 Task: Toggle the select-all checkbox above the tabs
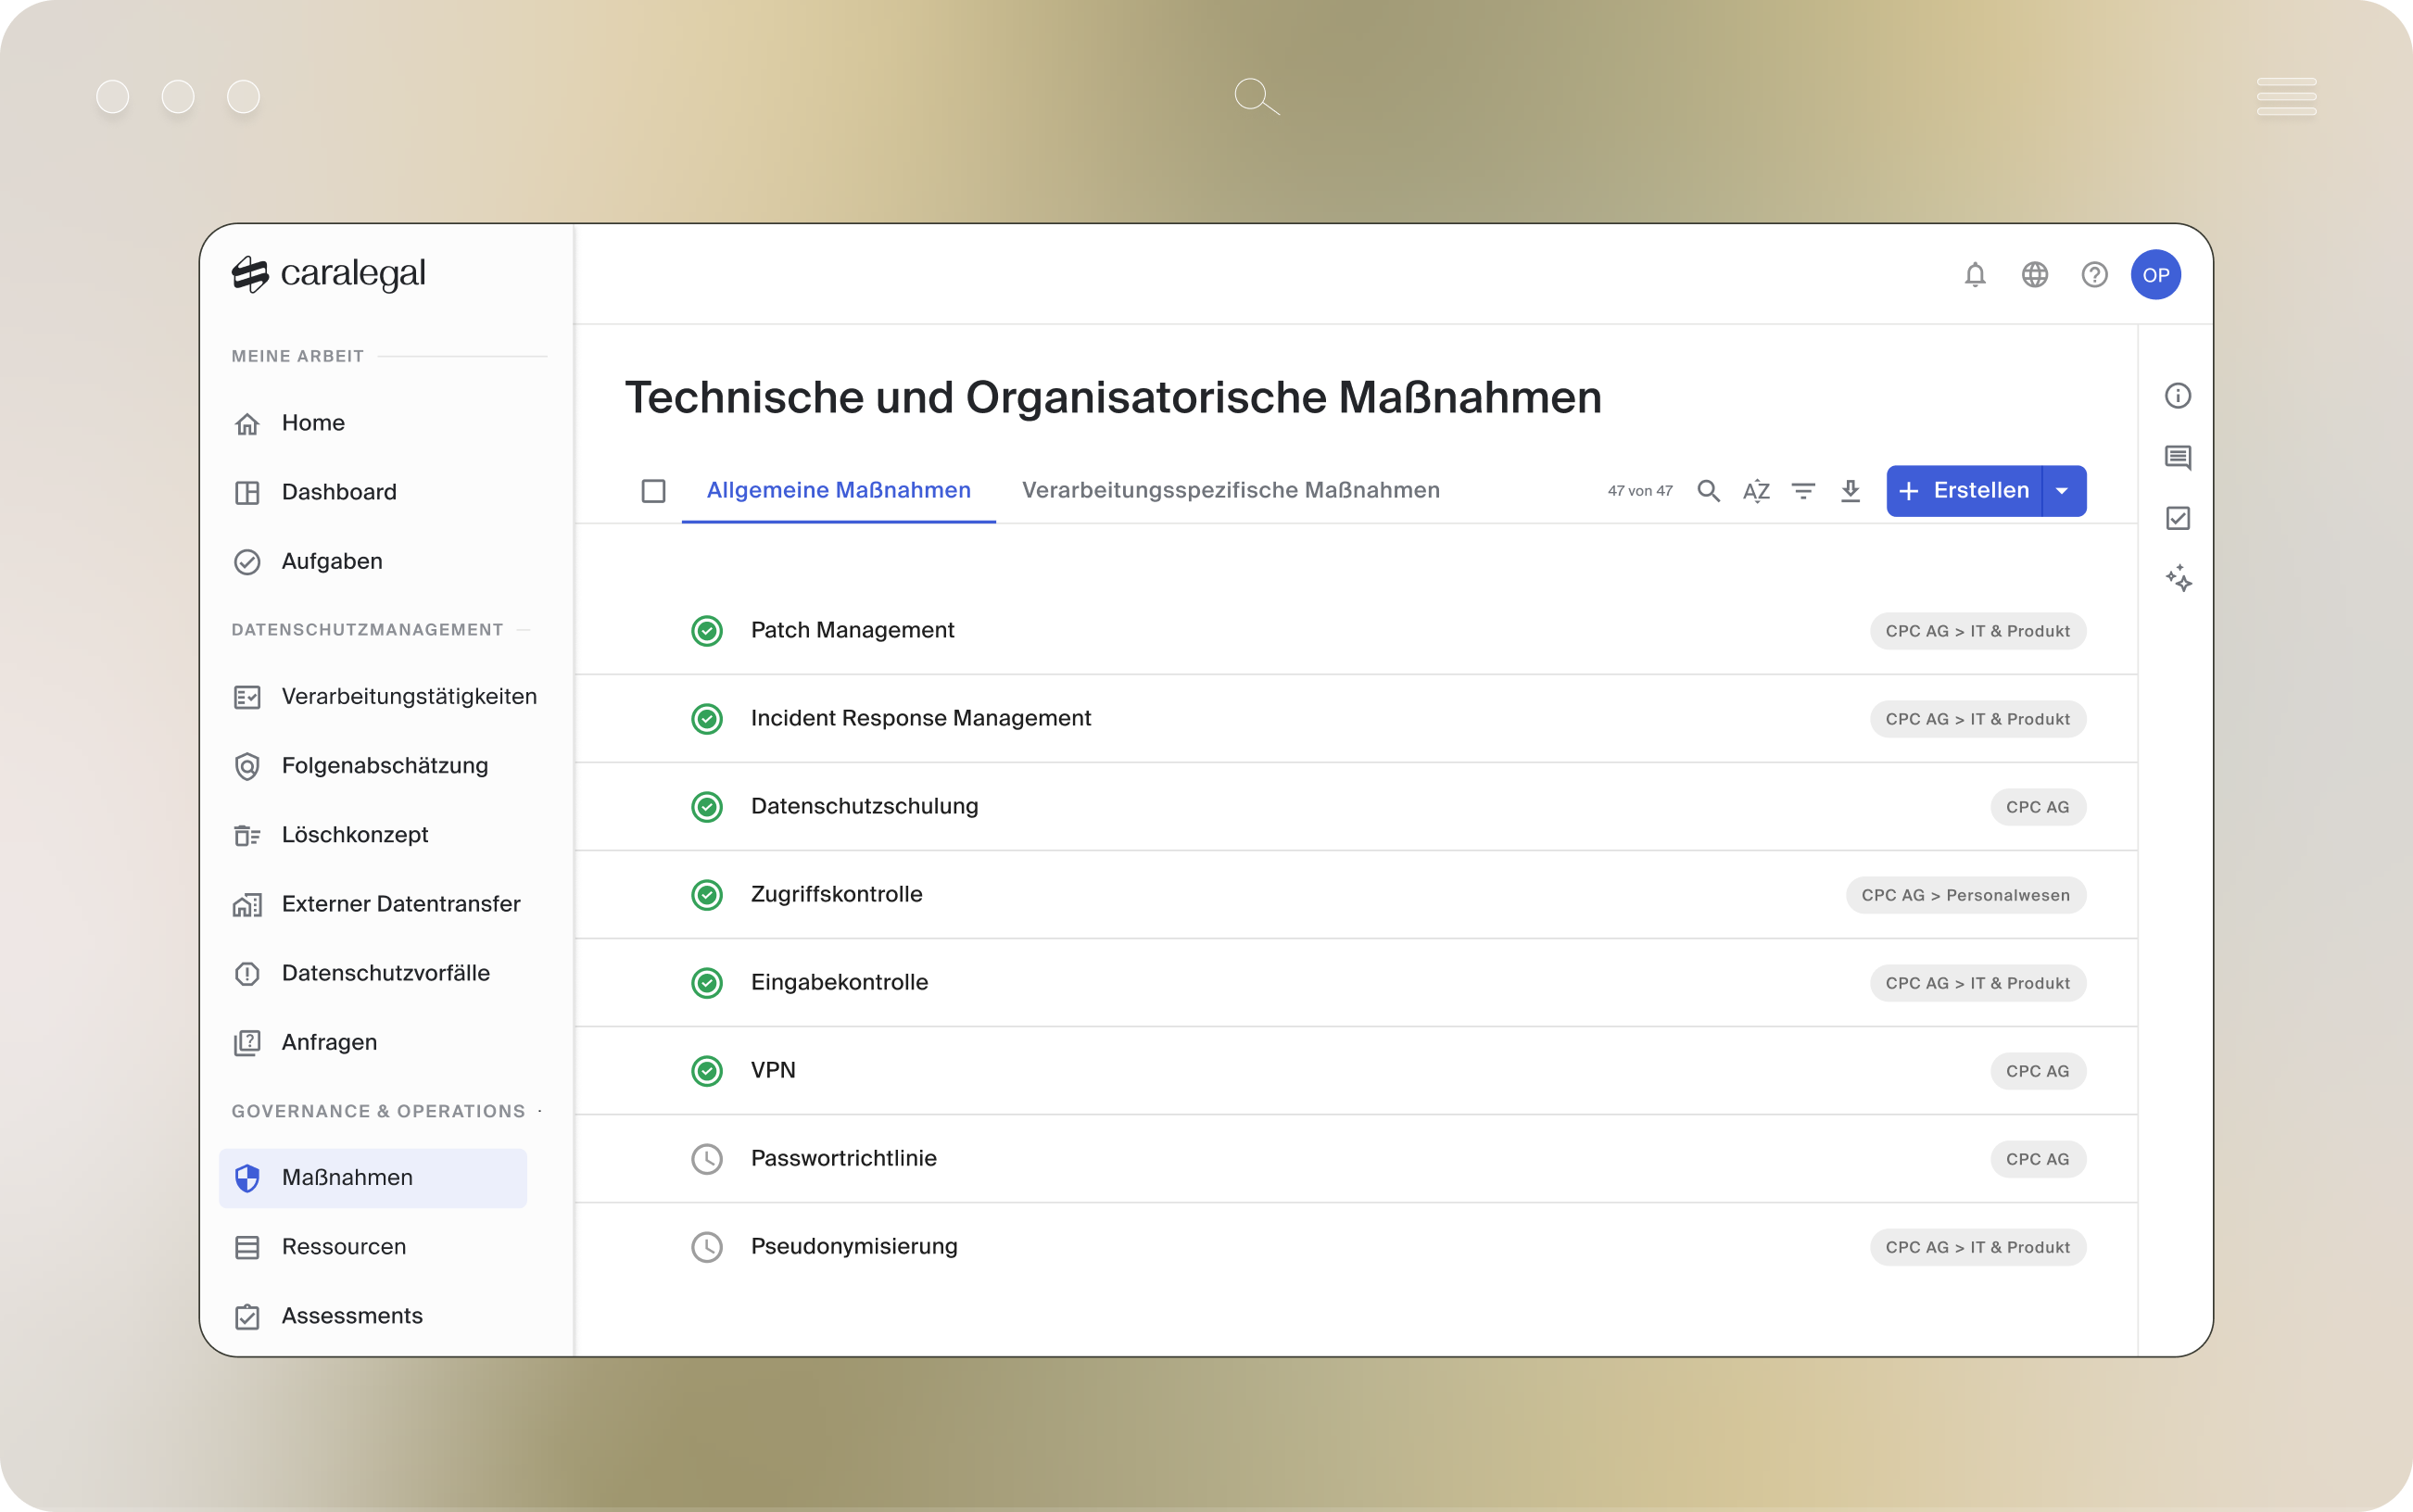[654, 491]
